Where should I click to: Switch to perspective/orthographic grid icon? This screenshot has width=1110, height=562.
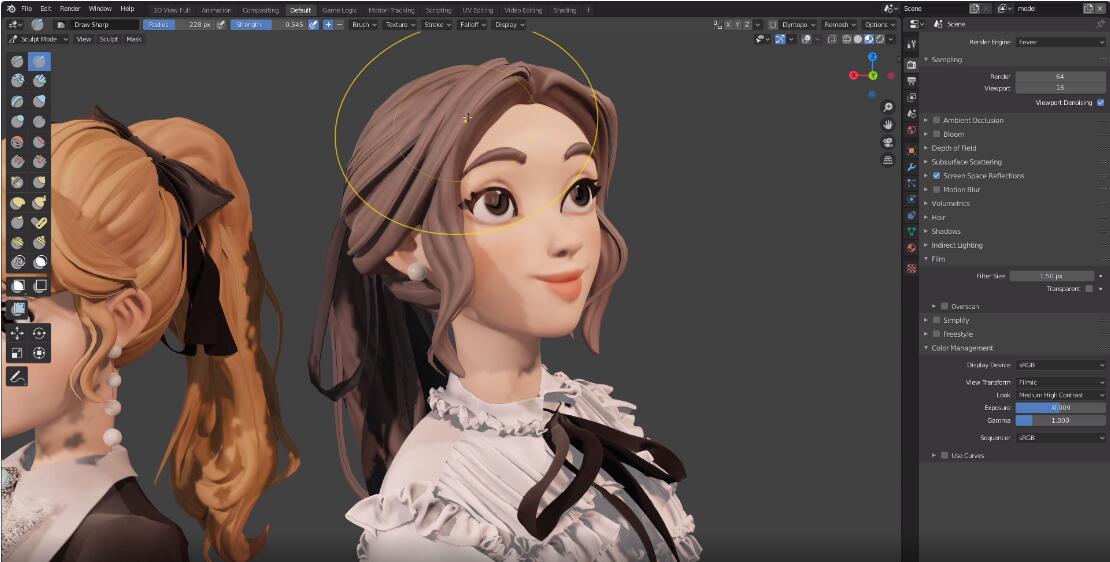(x=887, y=160)
